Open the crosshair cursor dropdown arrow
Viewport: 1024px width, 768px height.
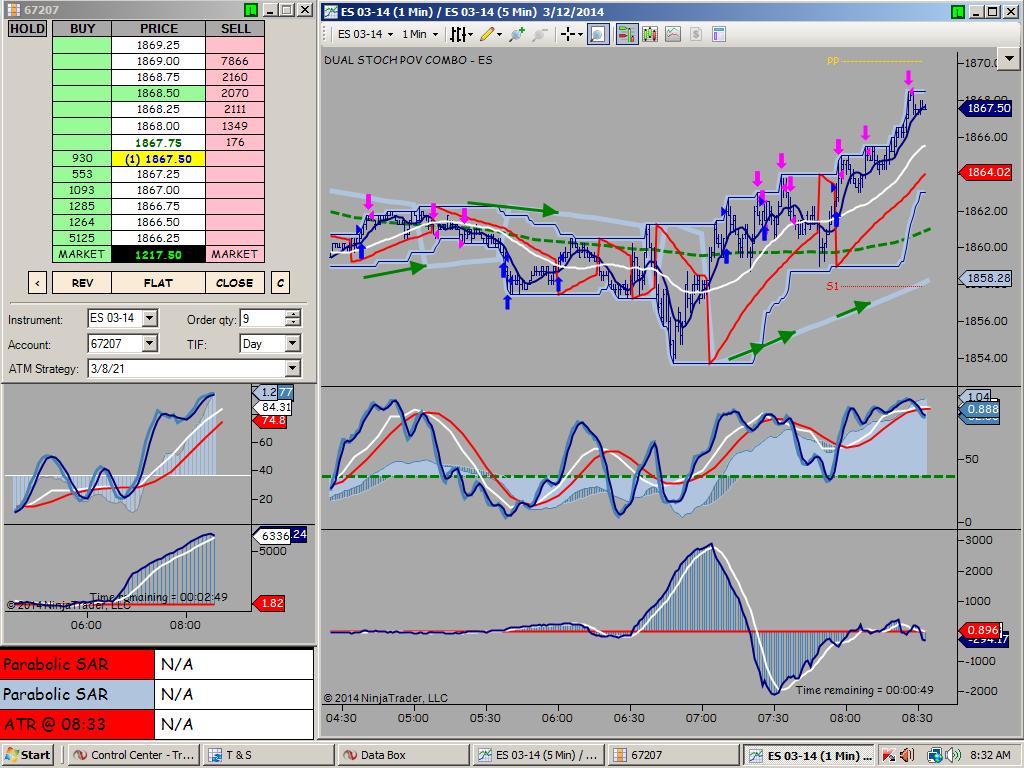coord(580,34)
